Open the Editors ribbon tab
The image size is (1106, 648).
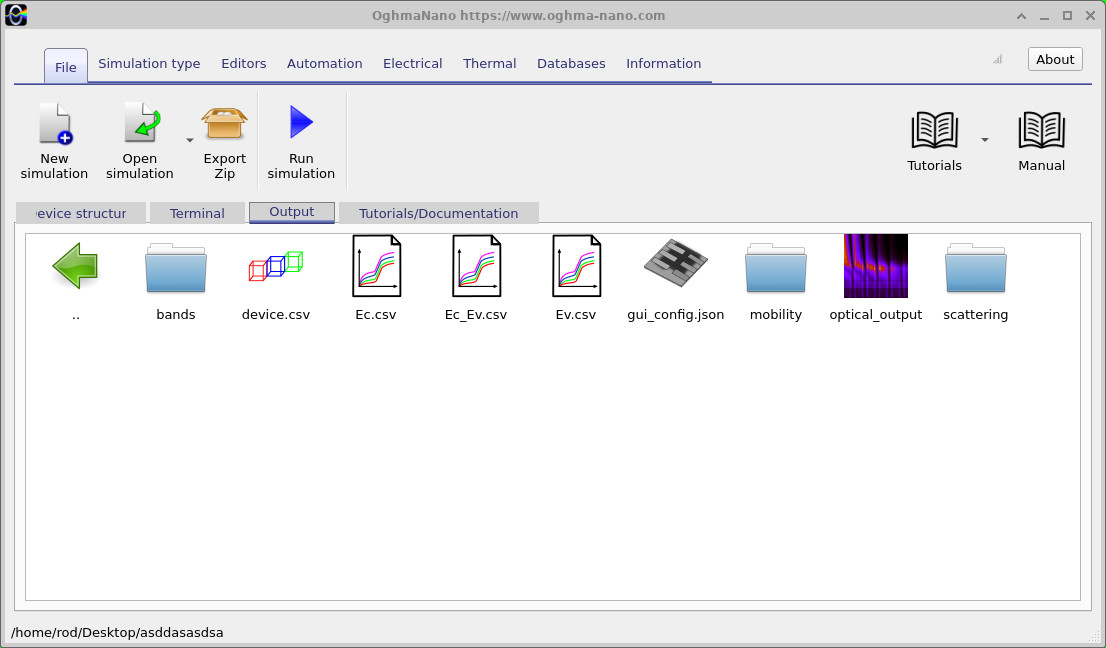click(x=243, y=63)
